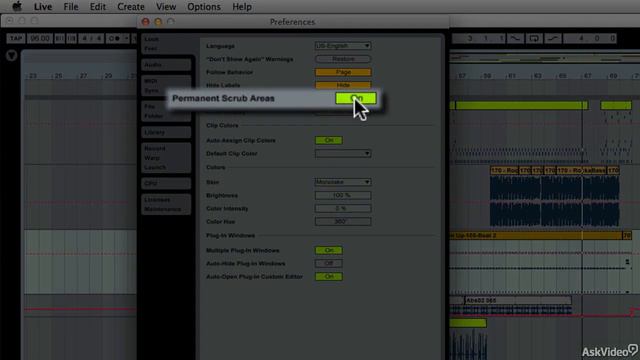Toggle Permanent Scrub Areas On button
The width and height of the screenshot is (640, 360).
[356, 98]
